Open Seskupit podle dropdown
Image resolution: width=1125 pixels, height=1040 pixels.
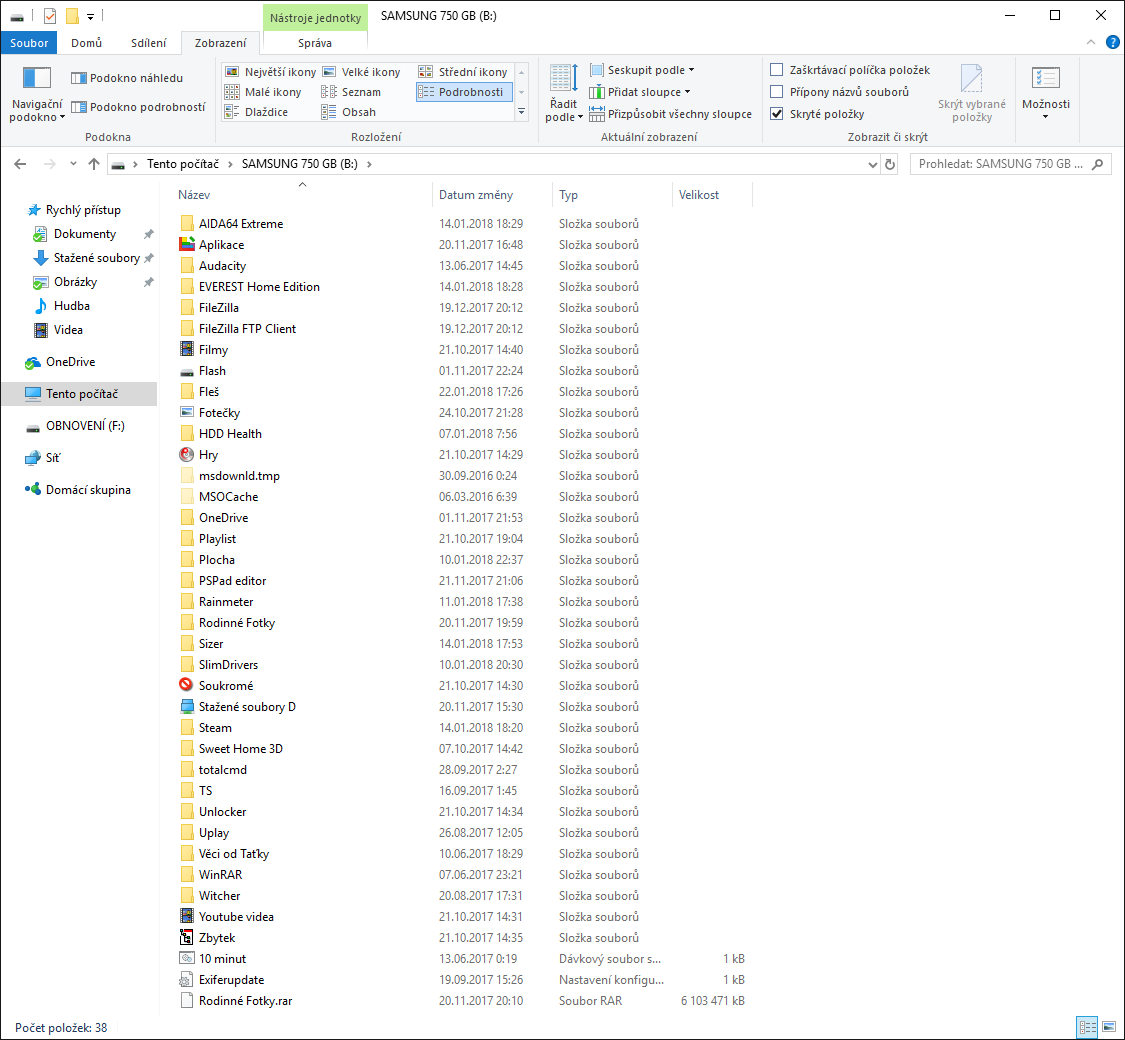pyautogui.click(x=641, y=70)
